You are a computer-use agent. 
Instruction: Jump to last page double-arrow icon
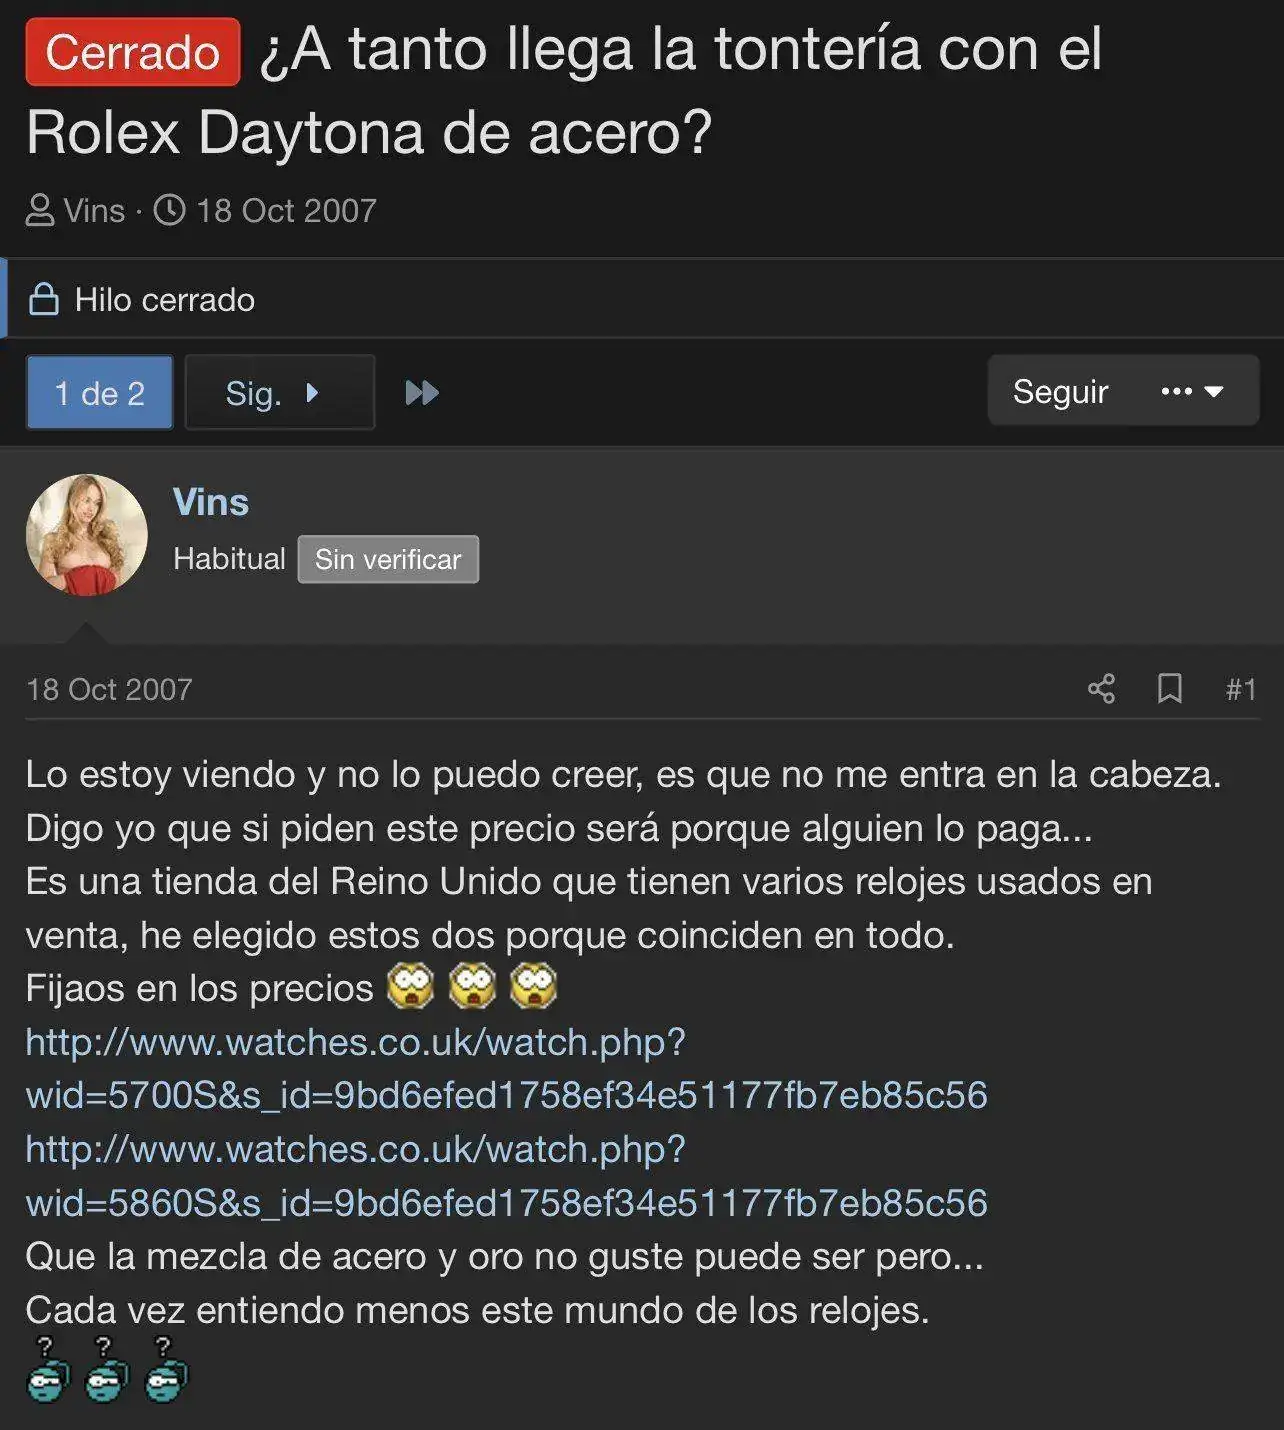pyautogui.click(x=422, y=392)
